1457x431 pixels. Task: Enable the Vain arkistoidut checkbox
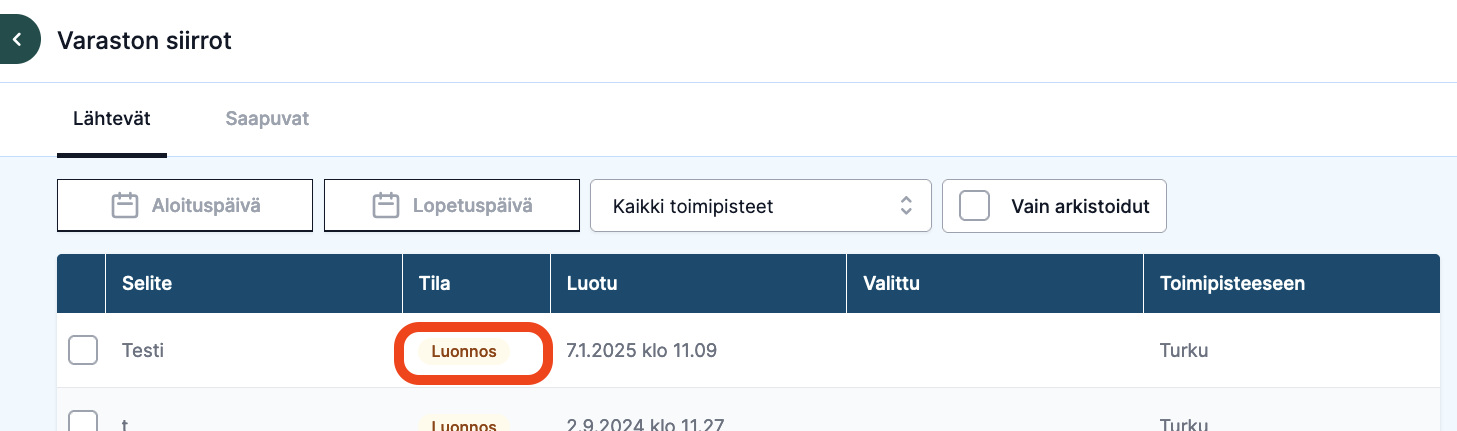point(974,206)
